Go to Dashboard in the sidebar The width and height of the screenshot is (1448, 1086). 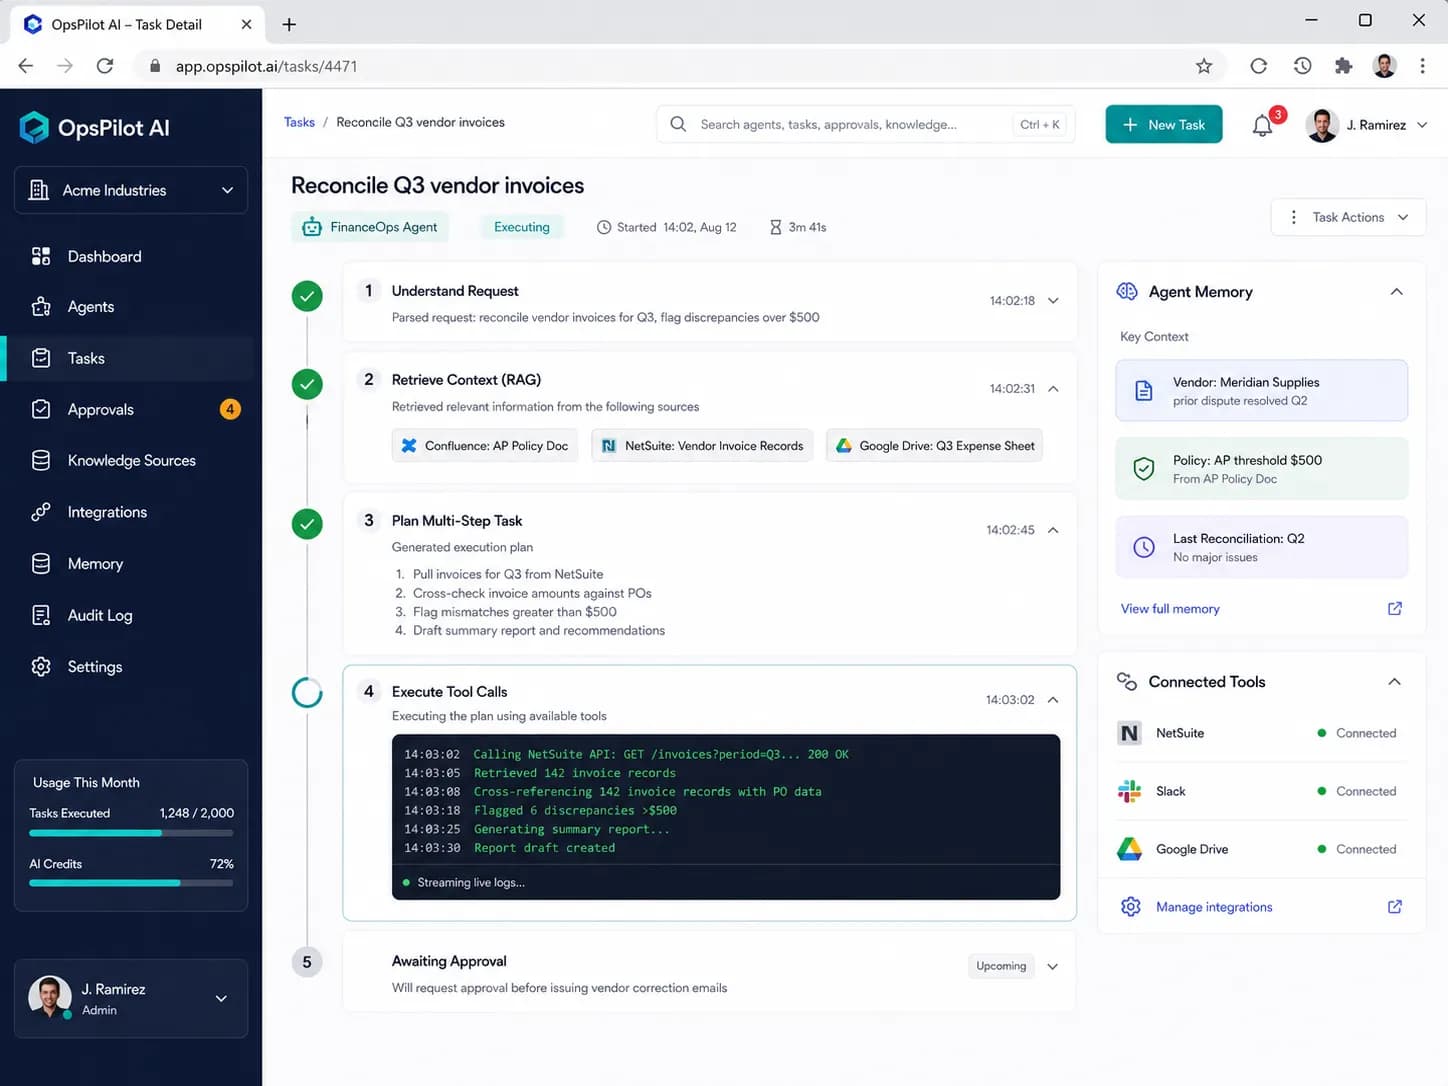[x=131, y=256]
